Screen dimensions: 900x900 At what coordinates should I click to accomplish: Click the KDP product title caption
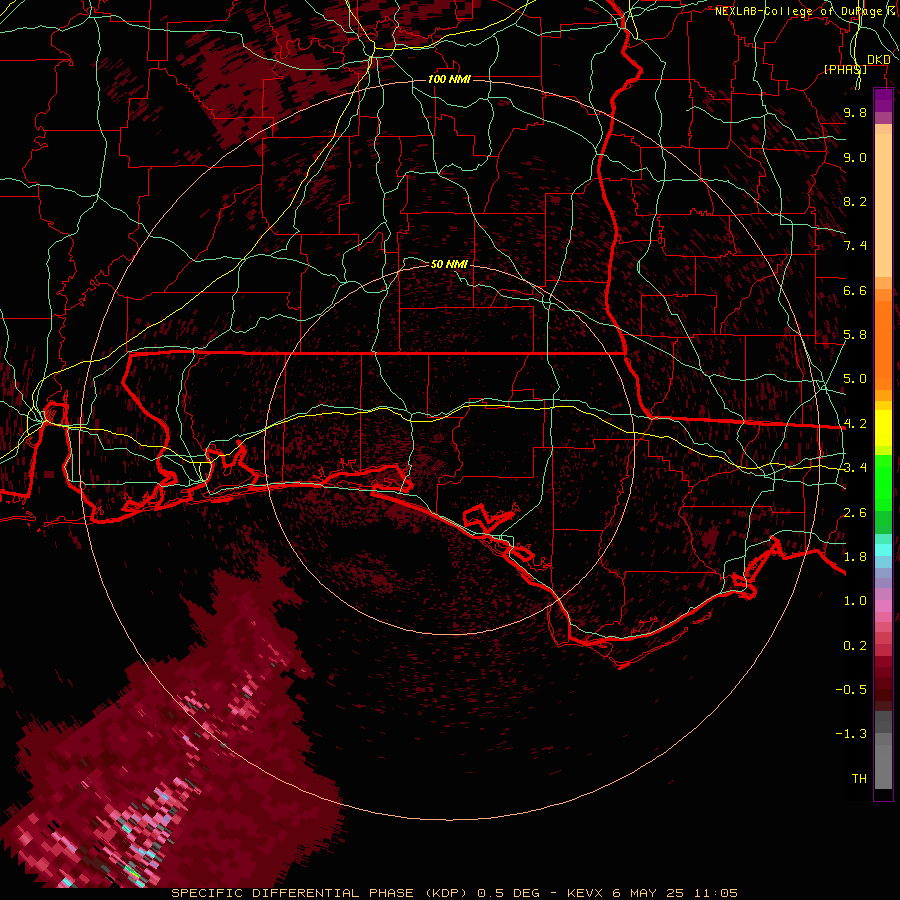pos(455,893)
